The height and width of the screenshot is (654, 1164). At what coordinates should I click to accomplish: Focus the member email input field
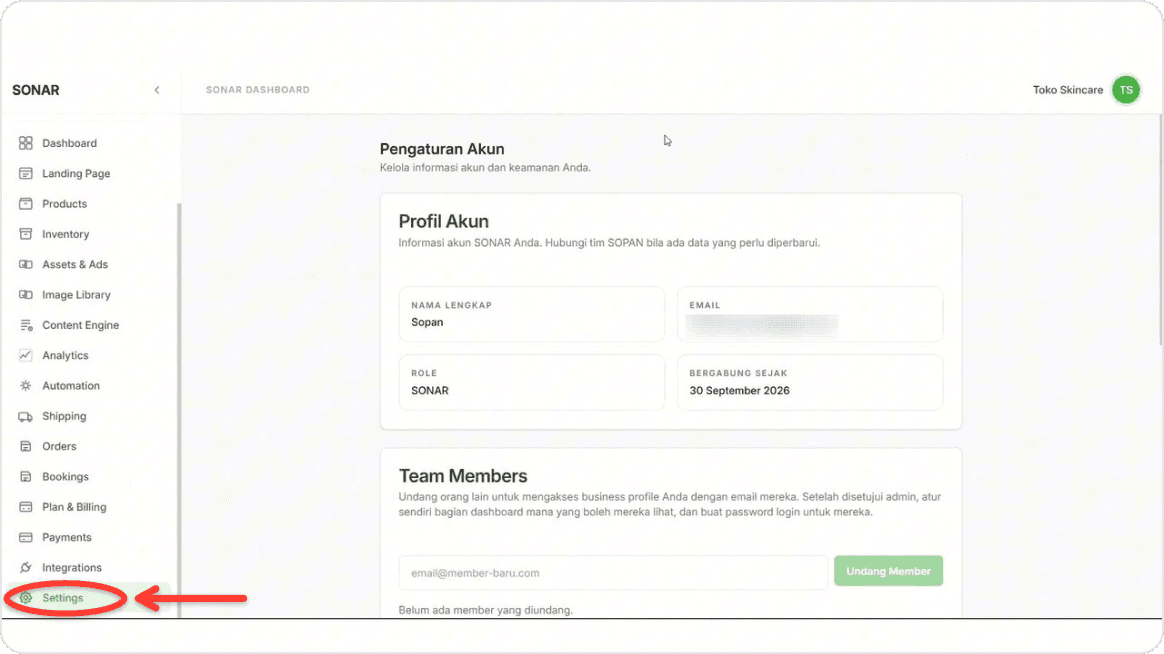[x=613, y=572]
